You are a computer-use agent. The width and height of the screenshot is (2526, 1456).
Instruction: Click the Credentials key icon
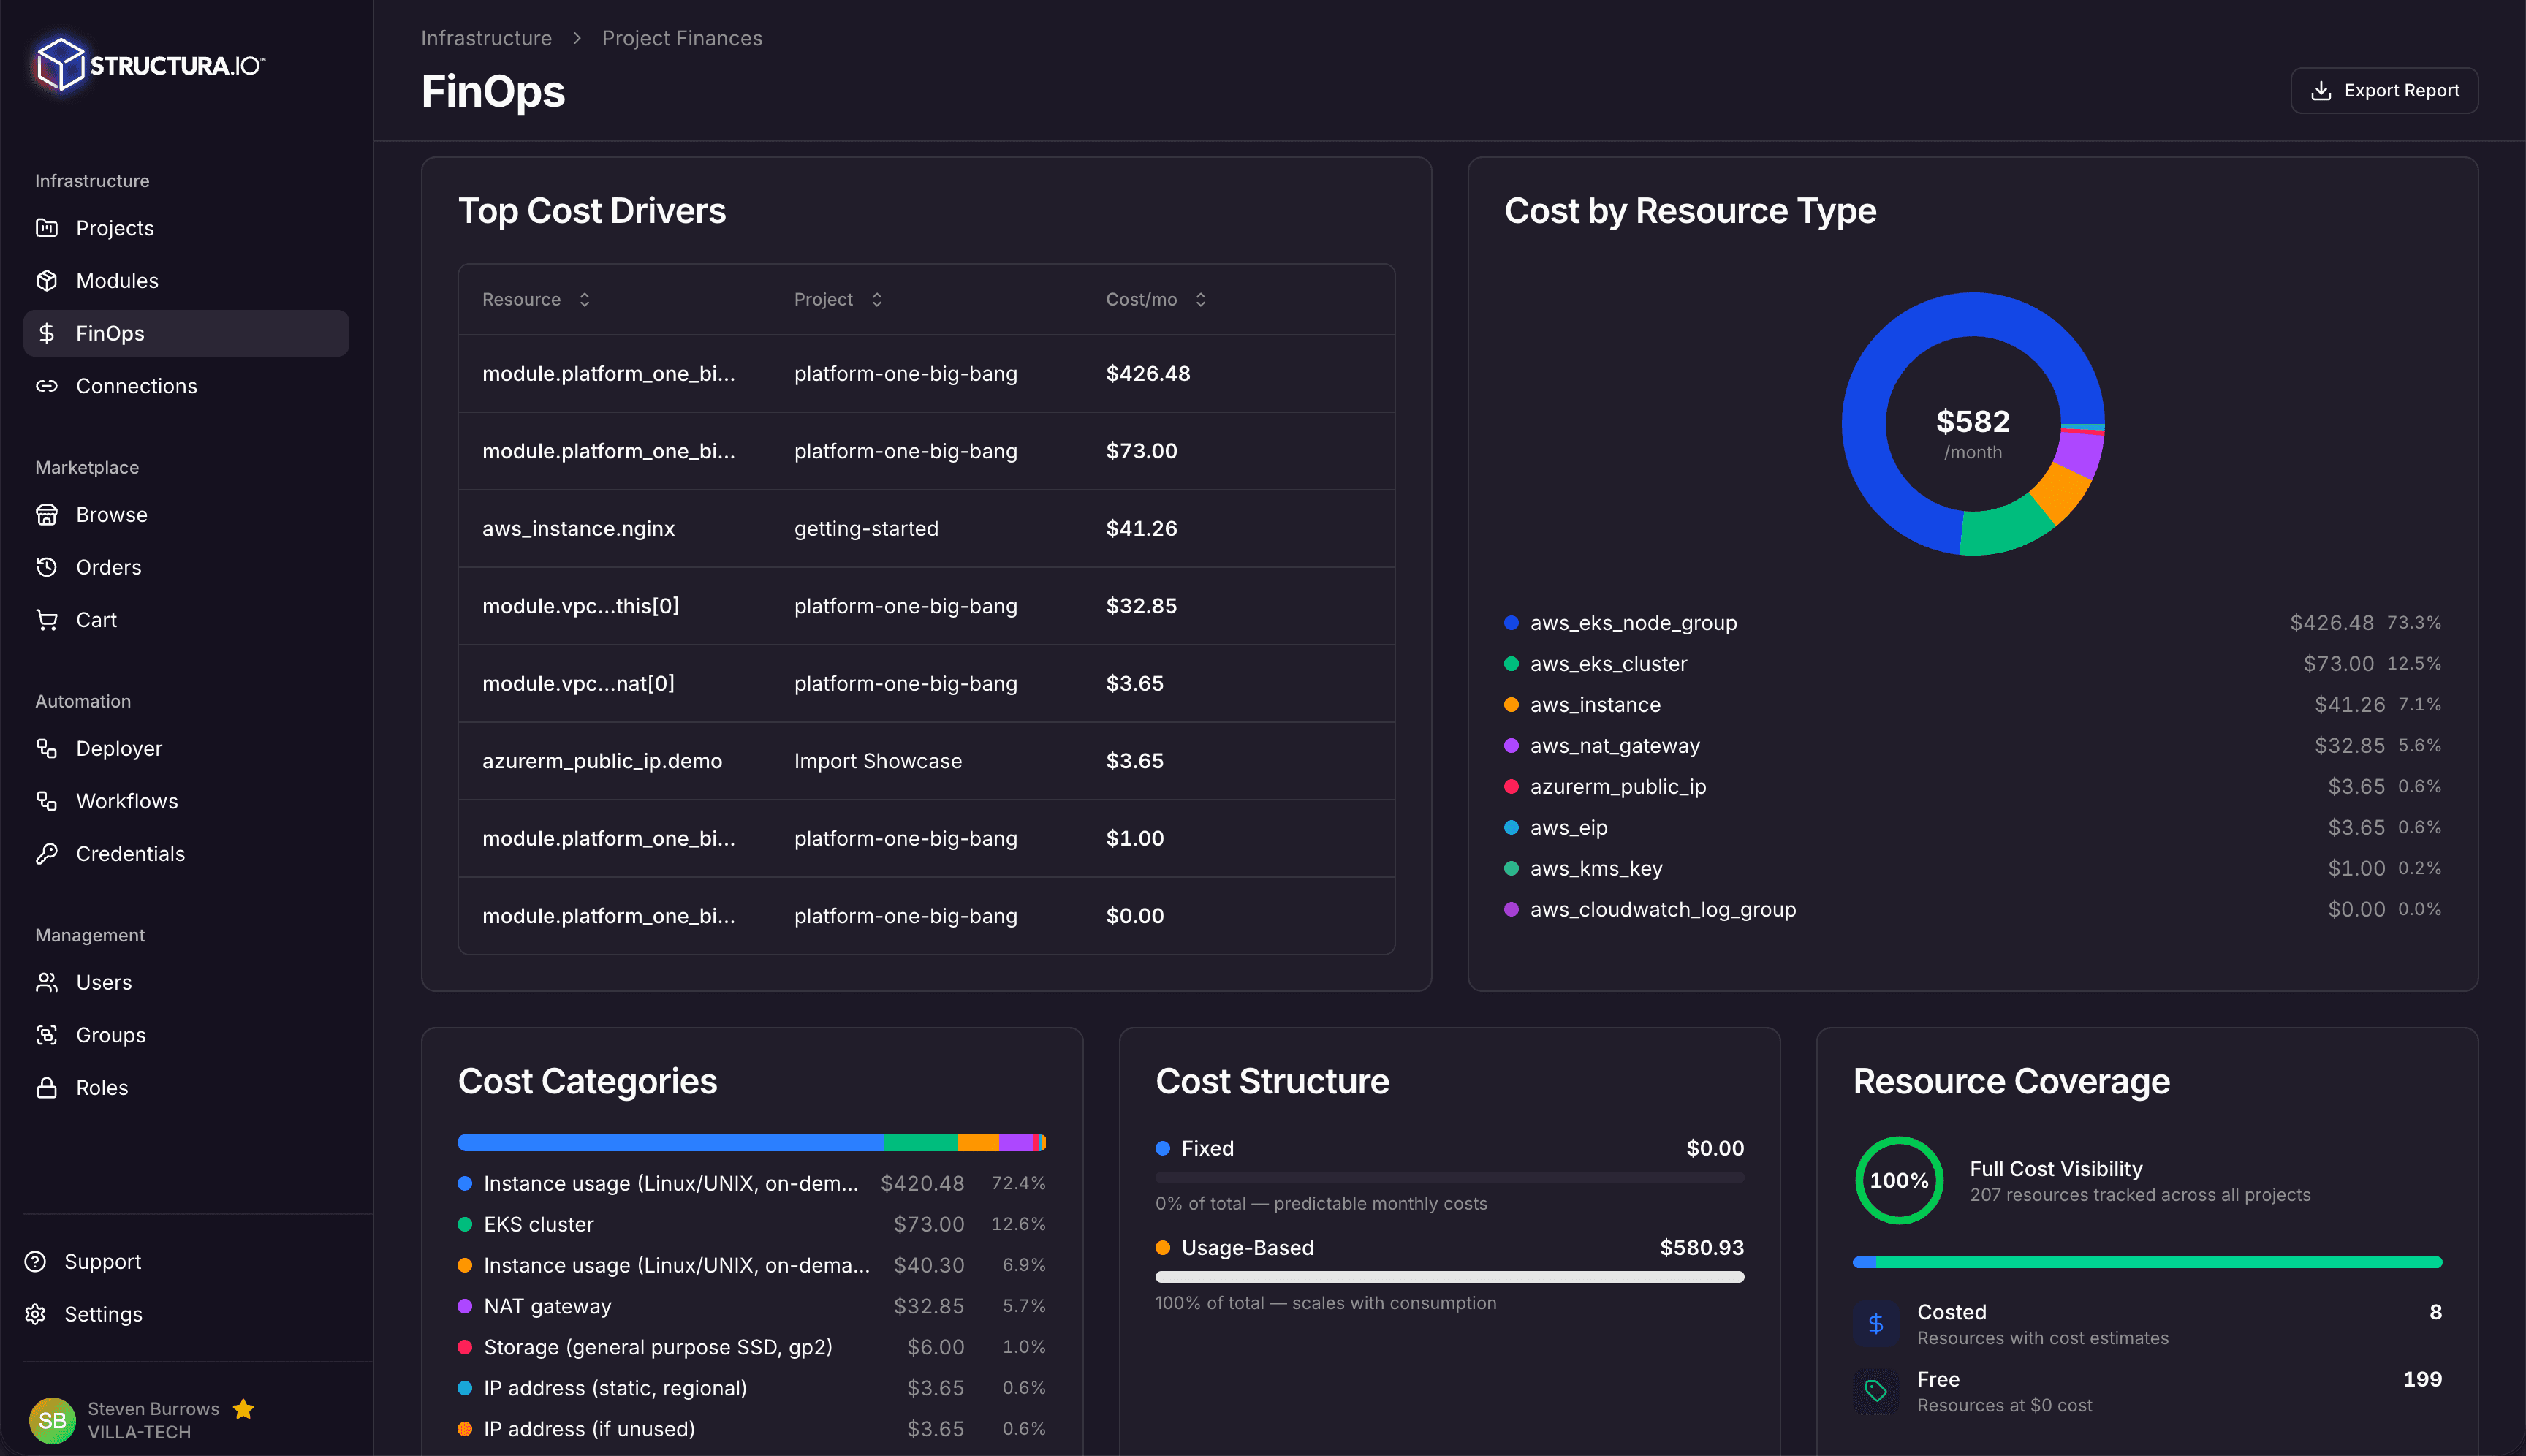point(47,853)
